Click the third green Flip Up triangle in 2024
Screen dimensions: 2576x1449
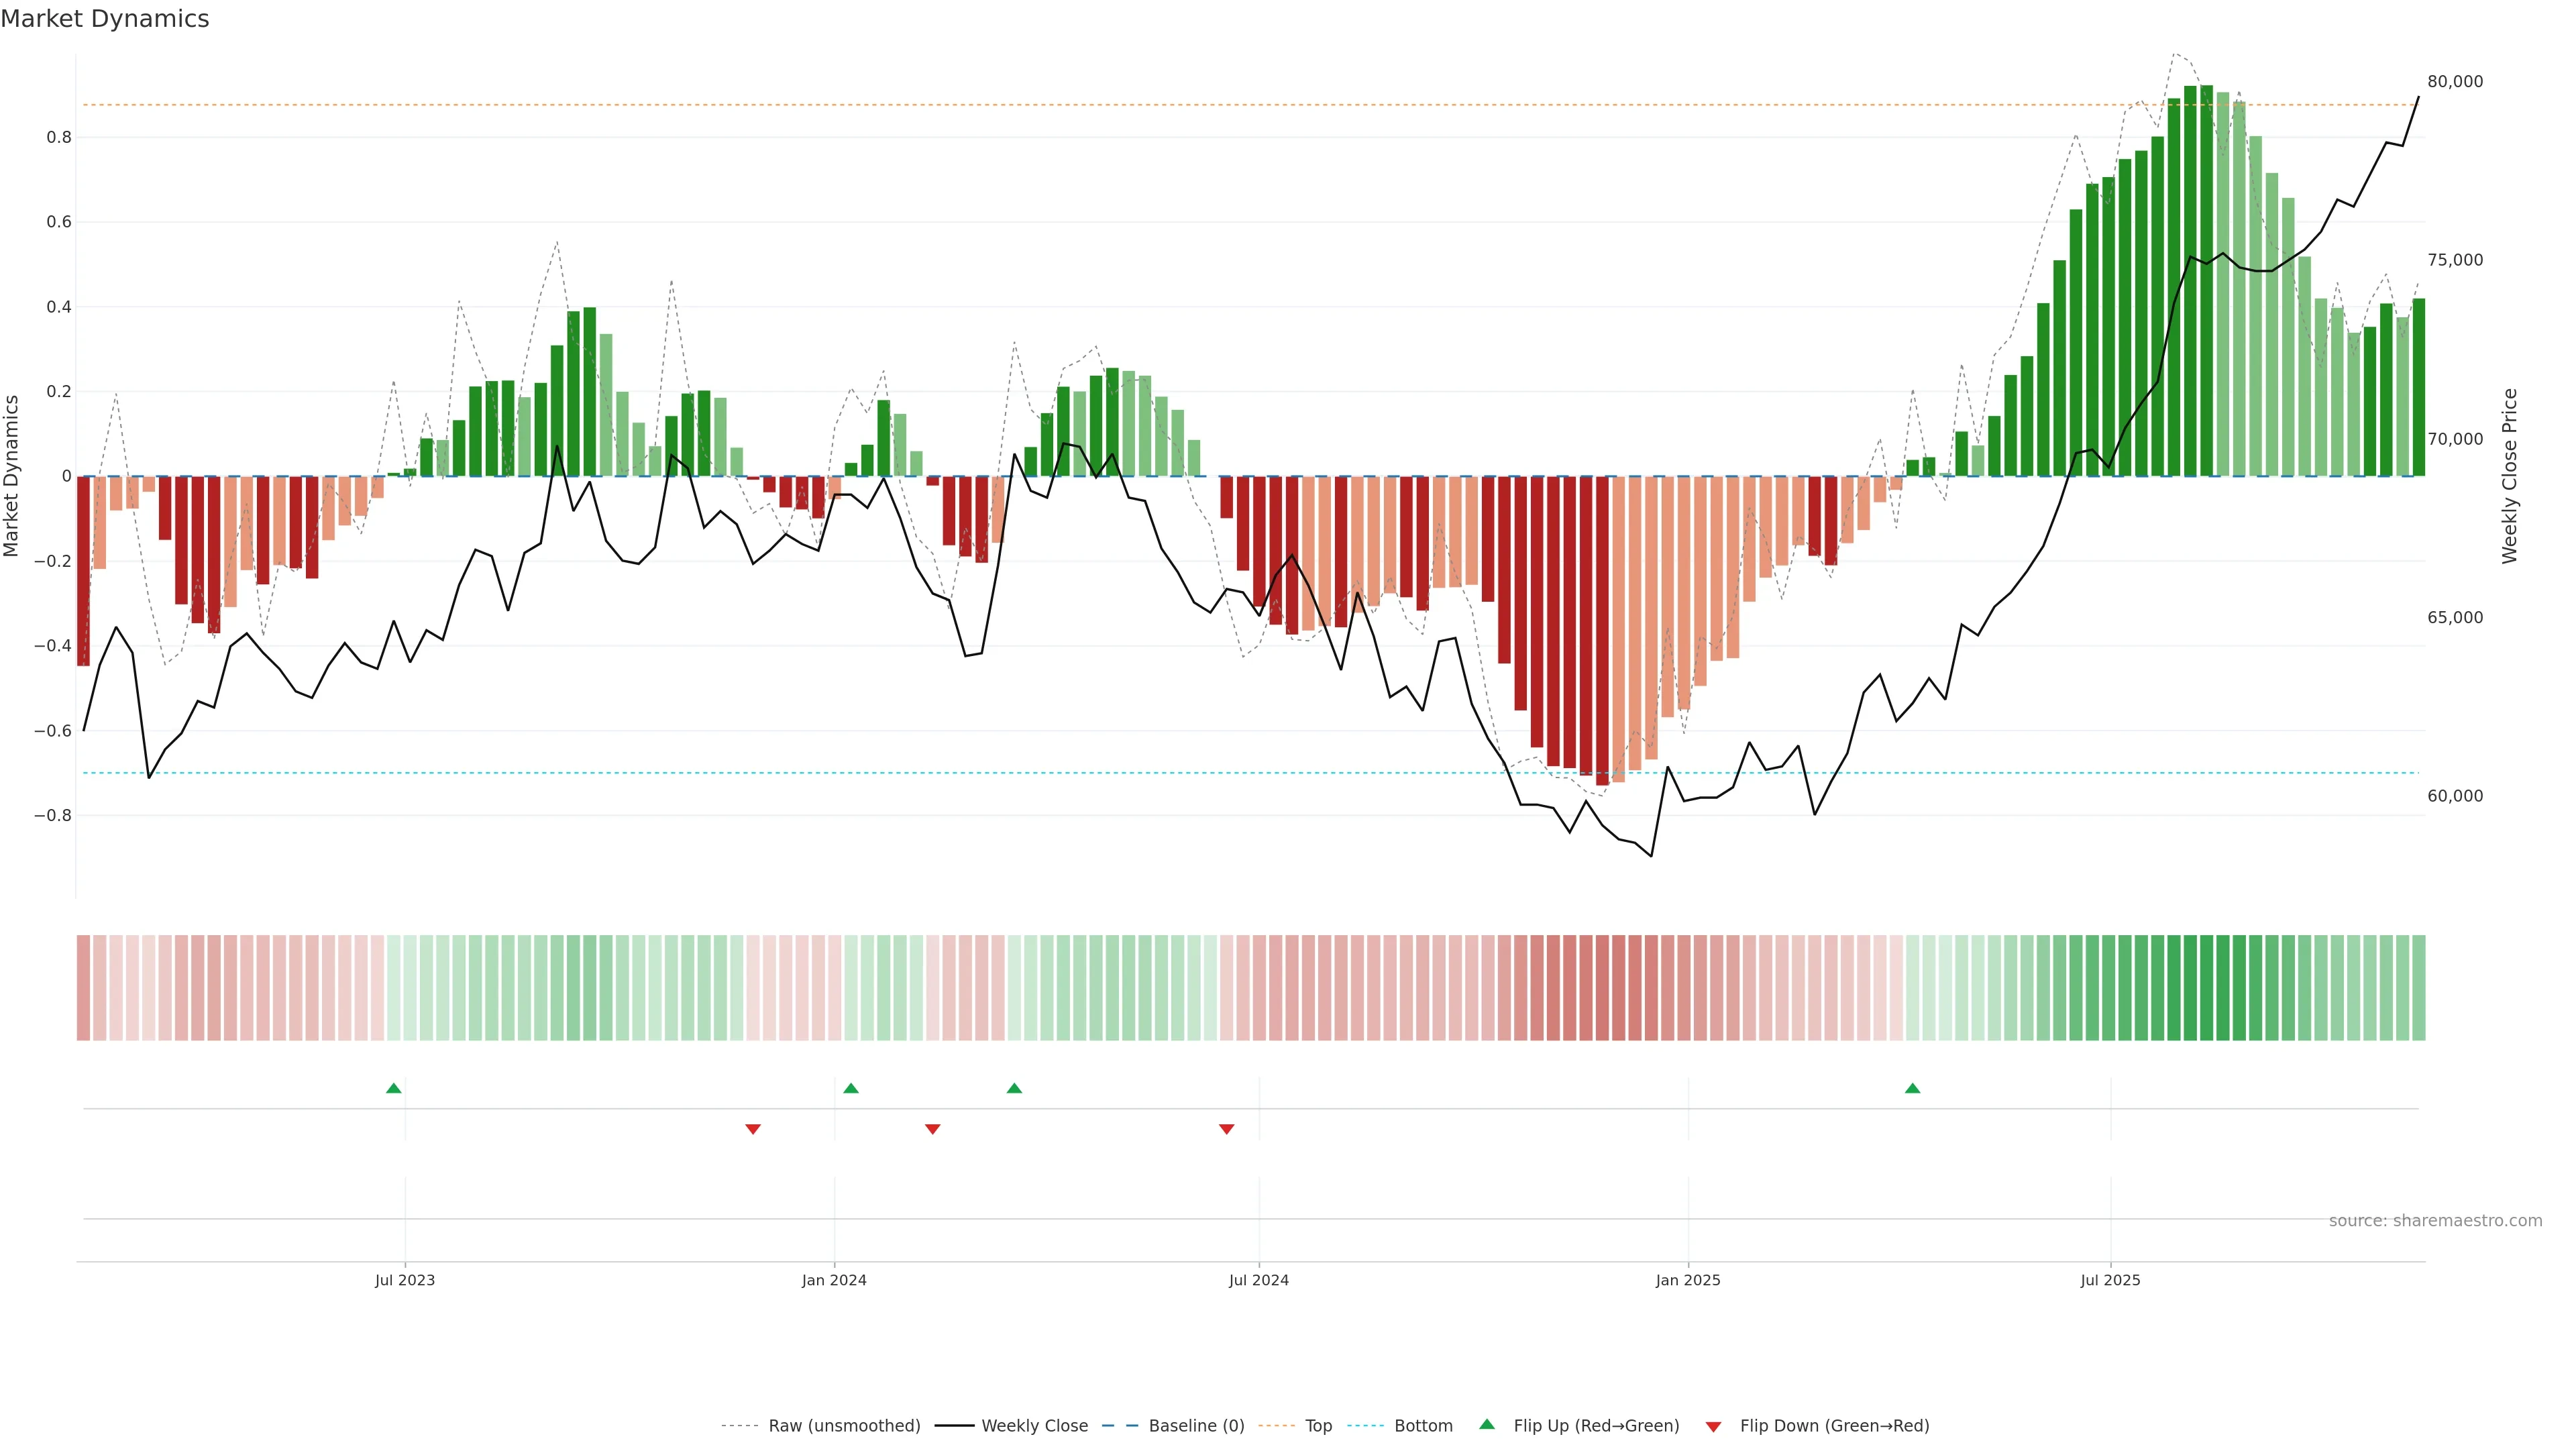1014,1088
